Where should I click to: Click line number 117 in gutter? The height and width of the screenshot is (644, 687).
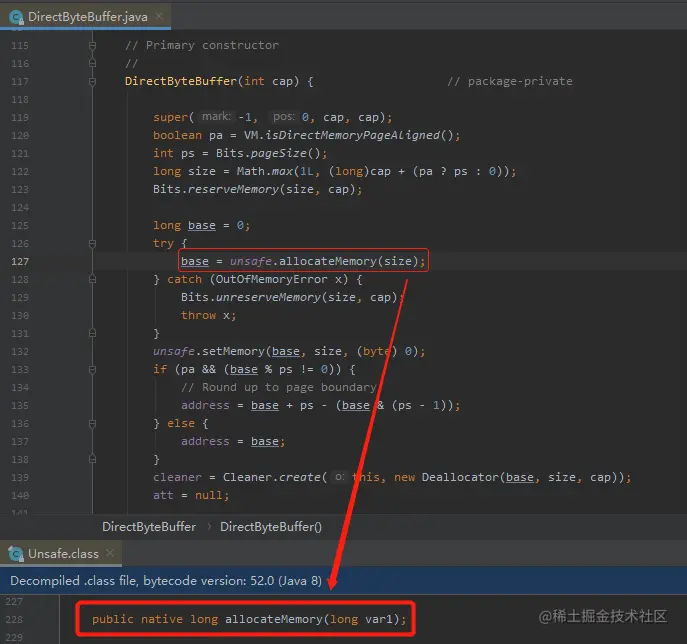pyautogui.click(x=20, y=81)
